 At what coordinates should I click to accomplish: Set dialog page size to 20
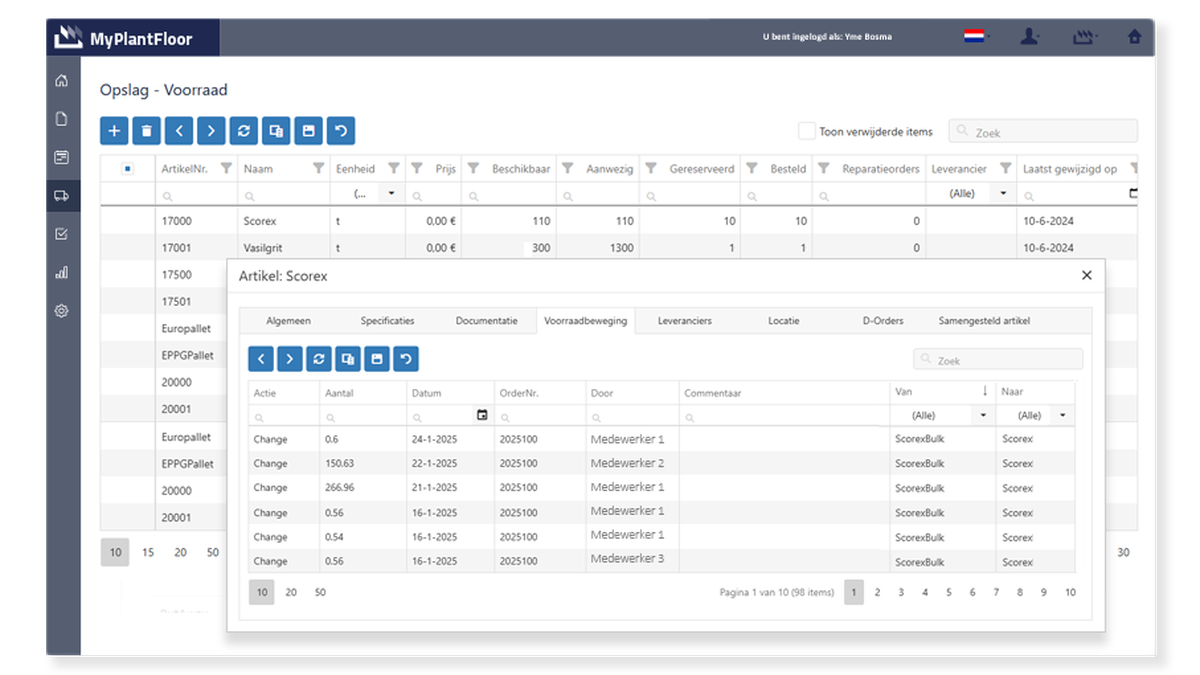pyautogui.click(x=291, y=592)
